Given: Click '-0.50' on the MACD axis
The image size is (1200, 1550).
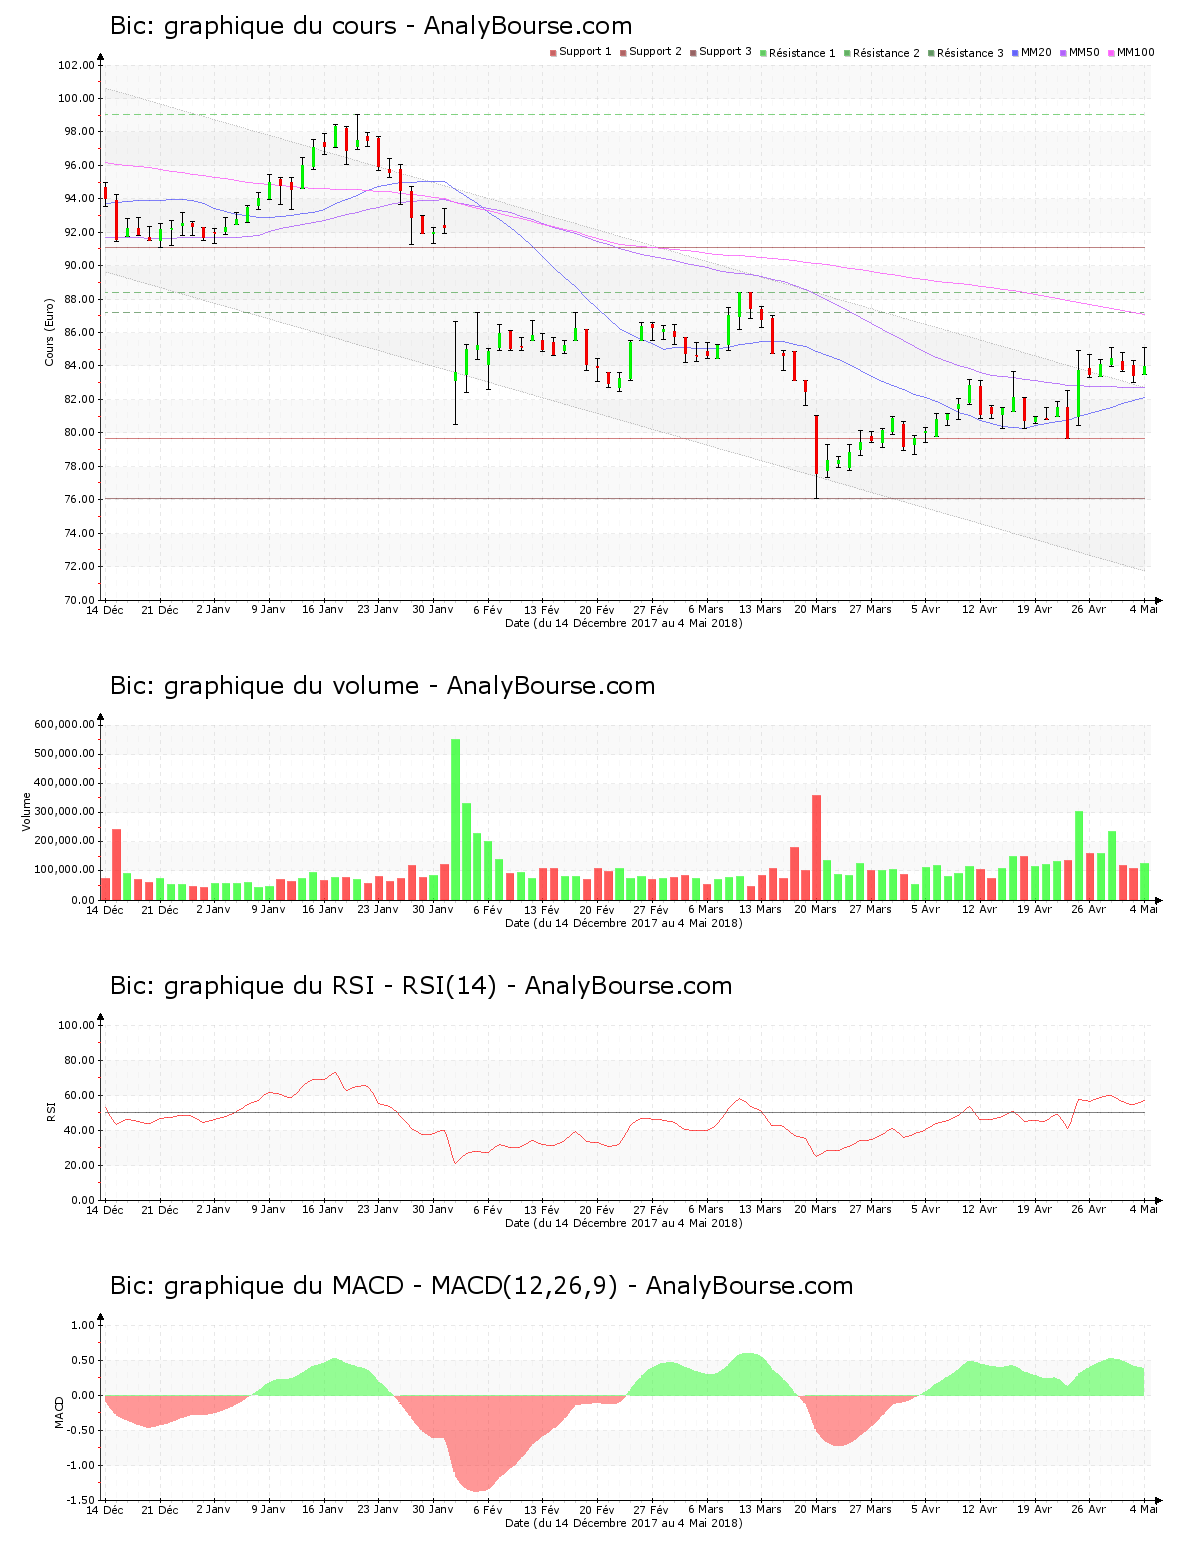Looking at the screenshot, I should pos(82,1430).
